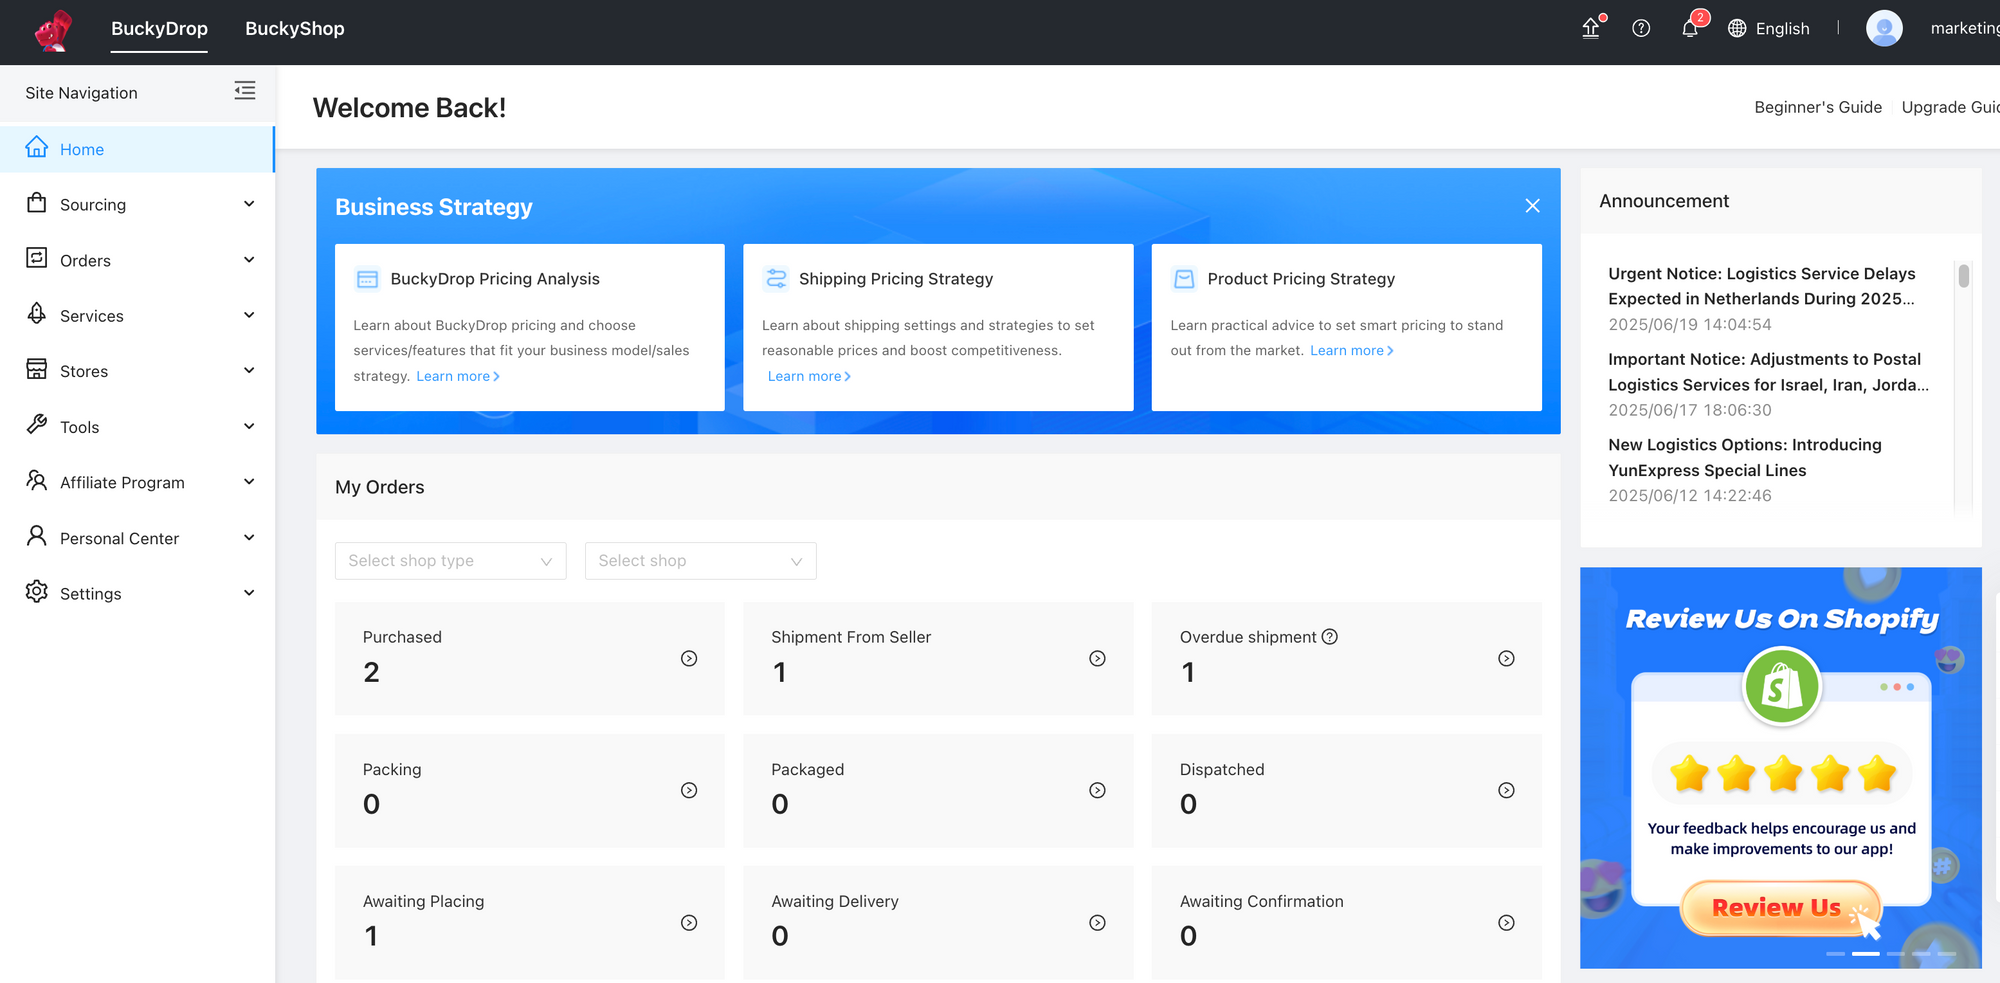Open Shipment From Seller arrow icon

click(1098, 658)
